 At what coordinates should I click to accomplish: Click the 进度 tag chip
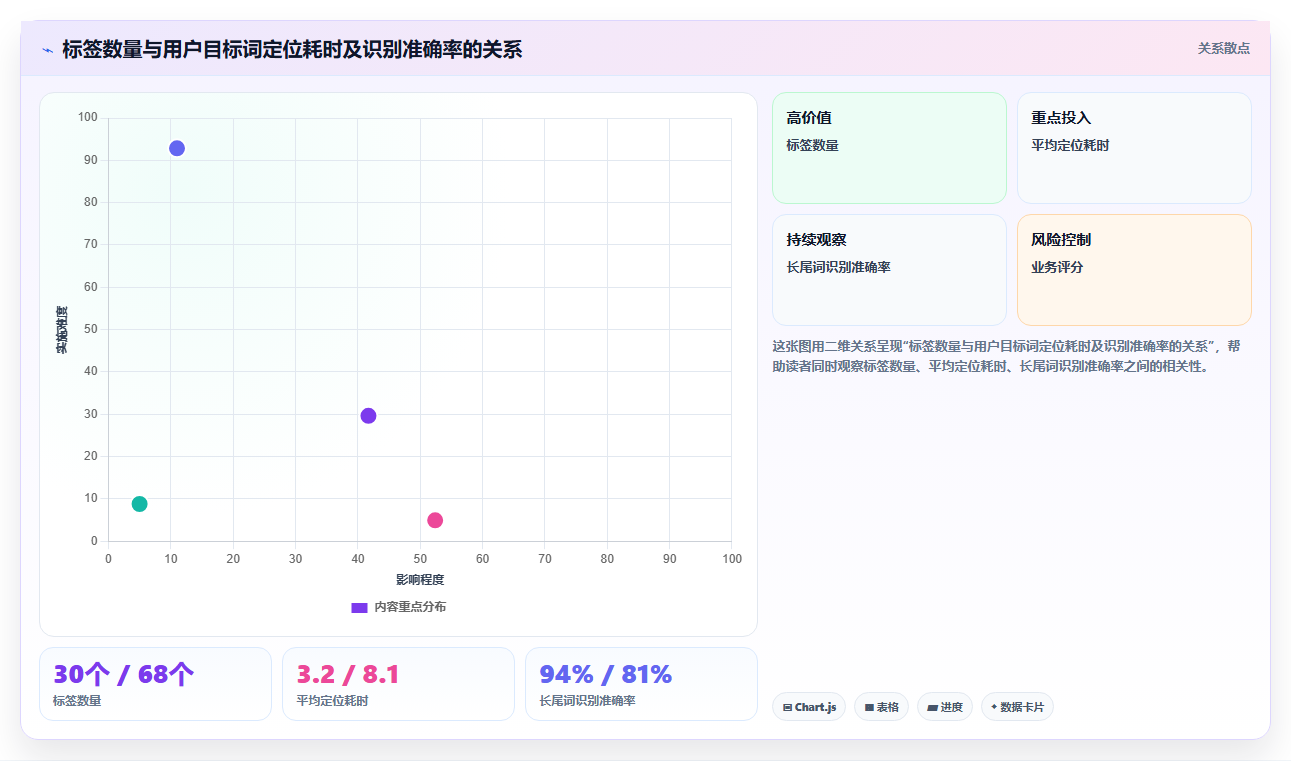945,707
